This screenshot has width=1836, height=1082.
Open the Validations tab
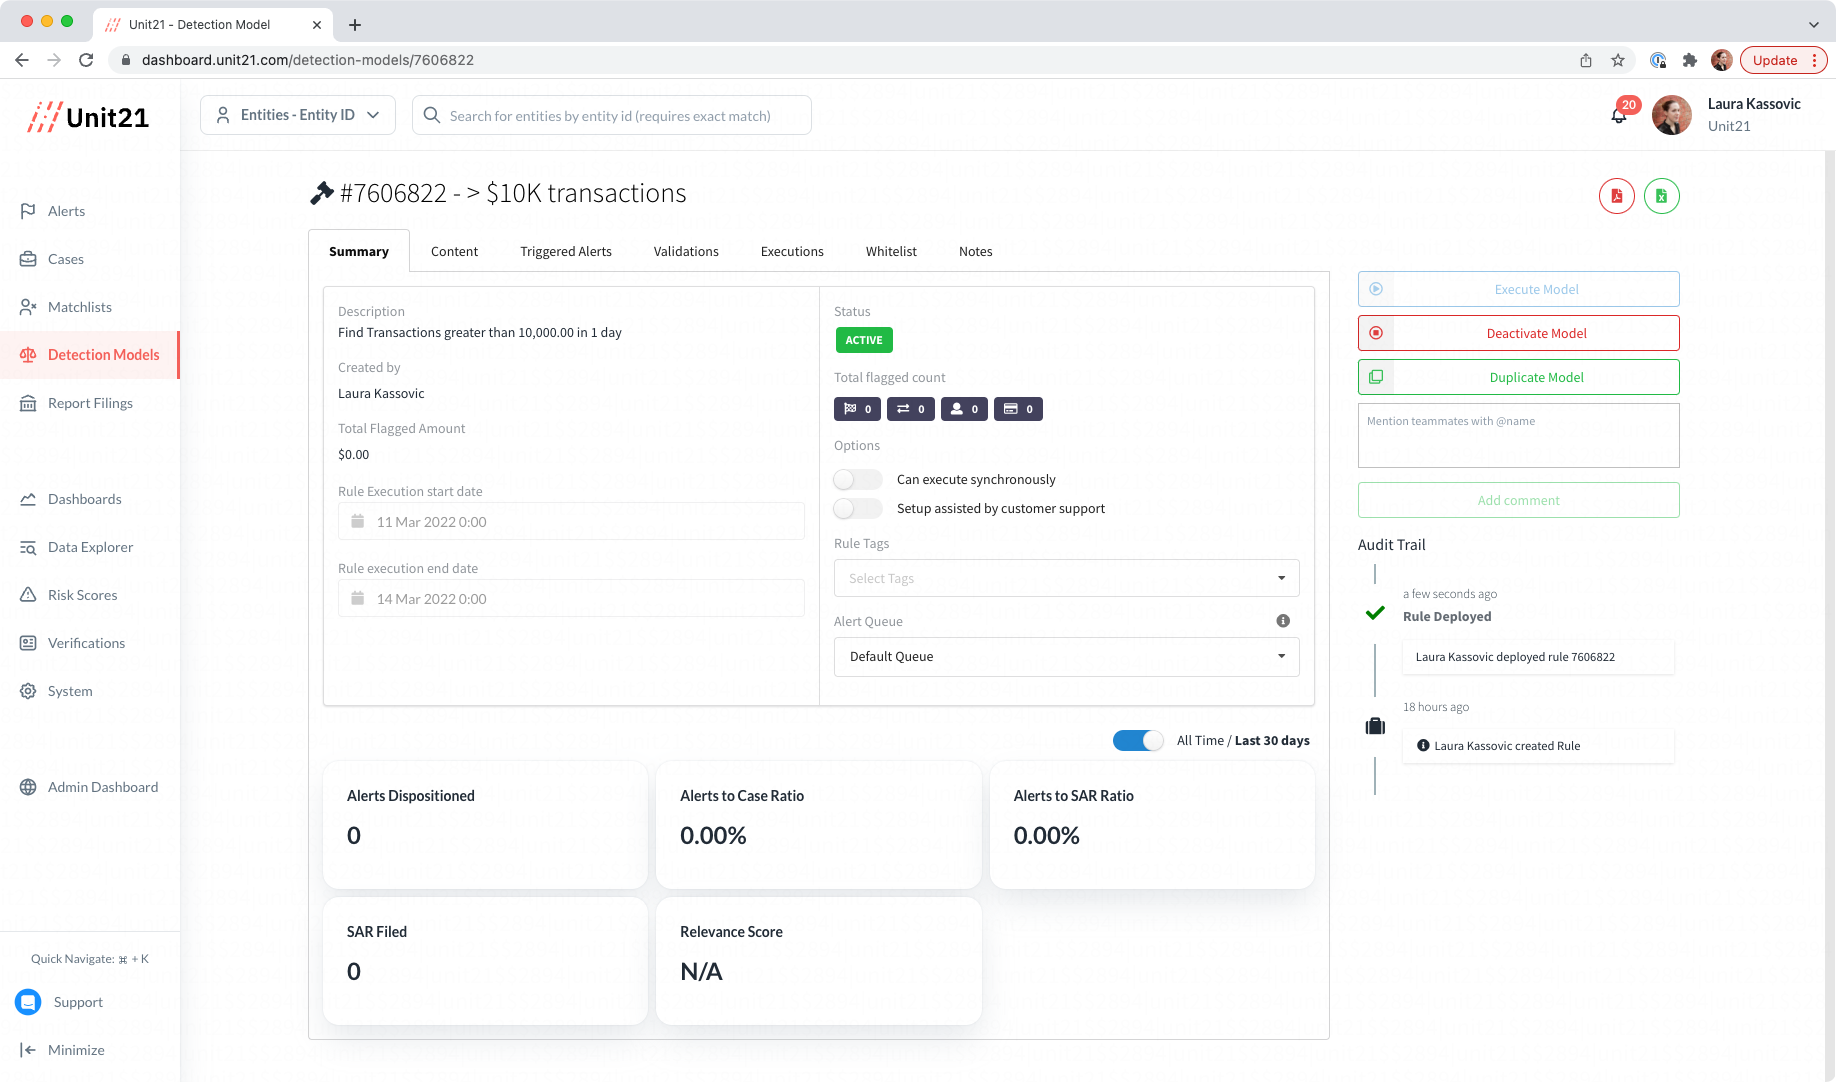pyautogui.click(x=686, y=251)
